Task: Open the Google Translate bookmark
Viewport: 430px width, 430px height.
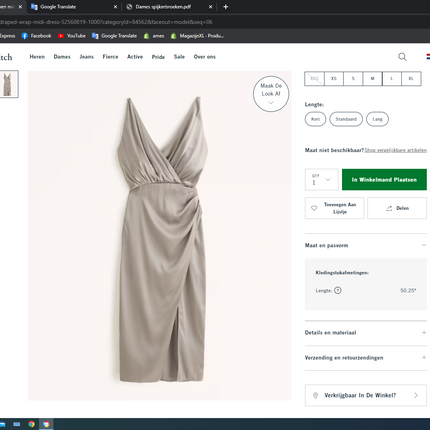Action: click(x=114, y=36)
